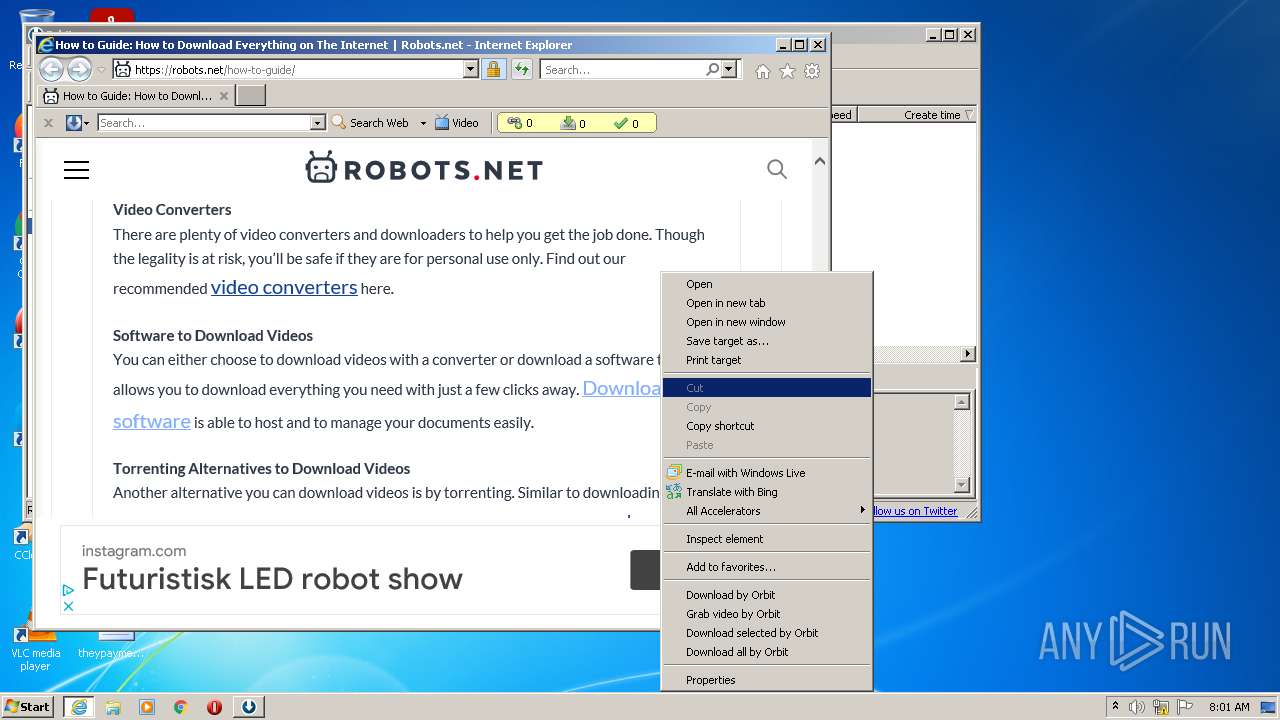Select Save target as...
The image size is (1280, 720).
click(x=767, y=341)
